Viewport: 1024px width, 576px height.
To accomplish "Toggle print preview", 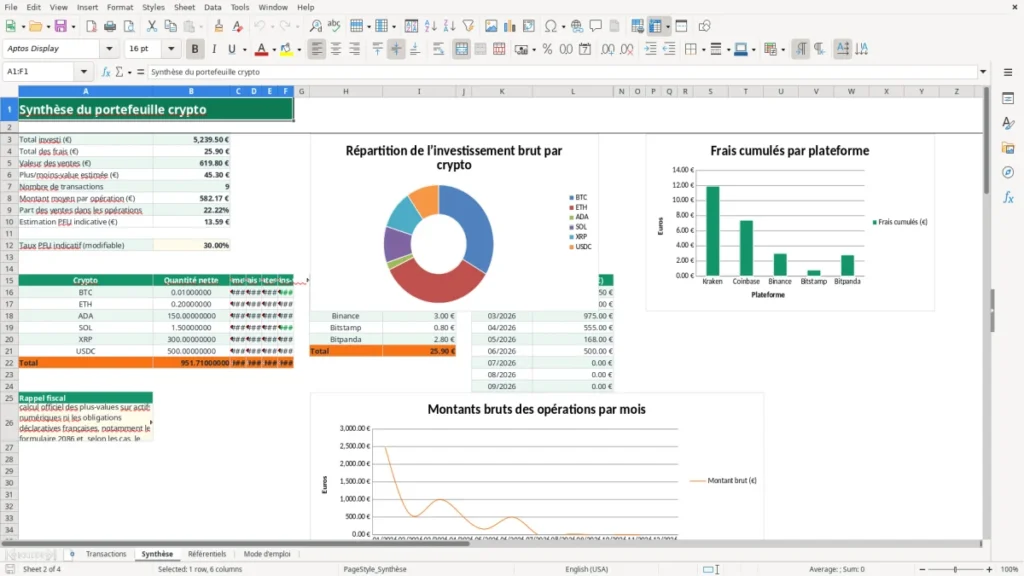I will (129, 26).
